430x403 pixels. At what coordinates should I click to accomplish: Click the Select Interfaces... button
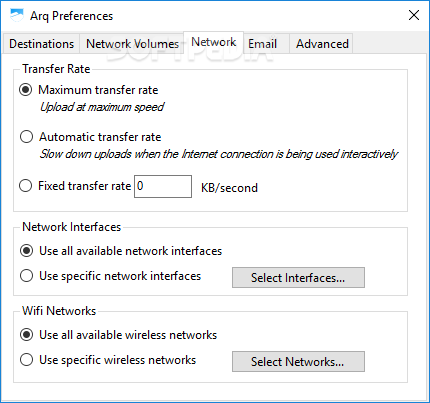click(x=298, y=277)
